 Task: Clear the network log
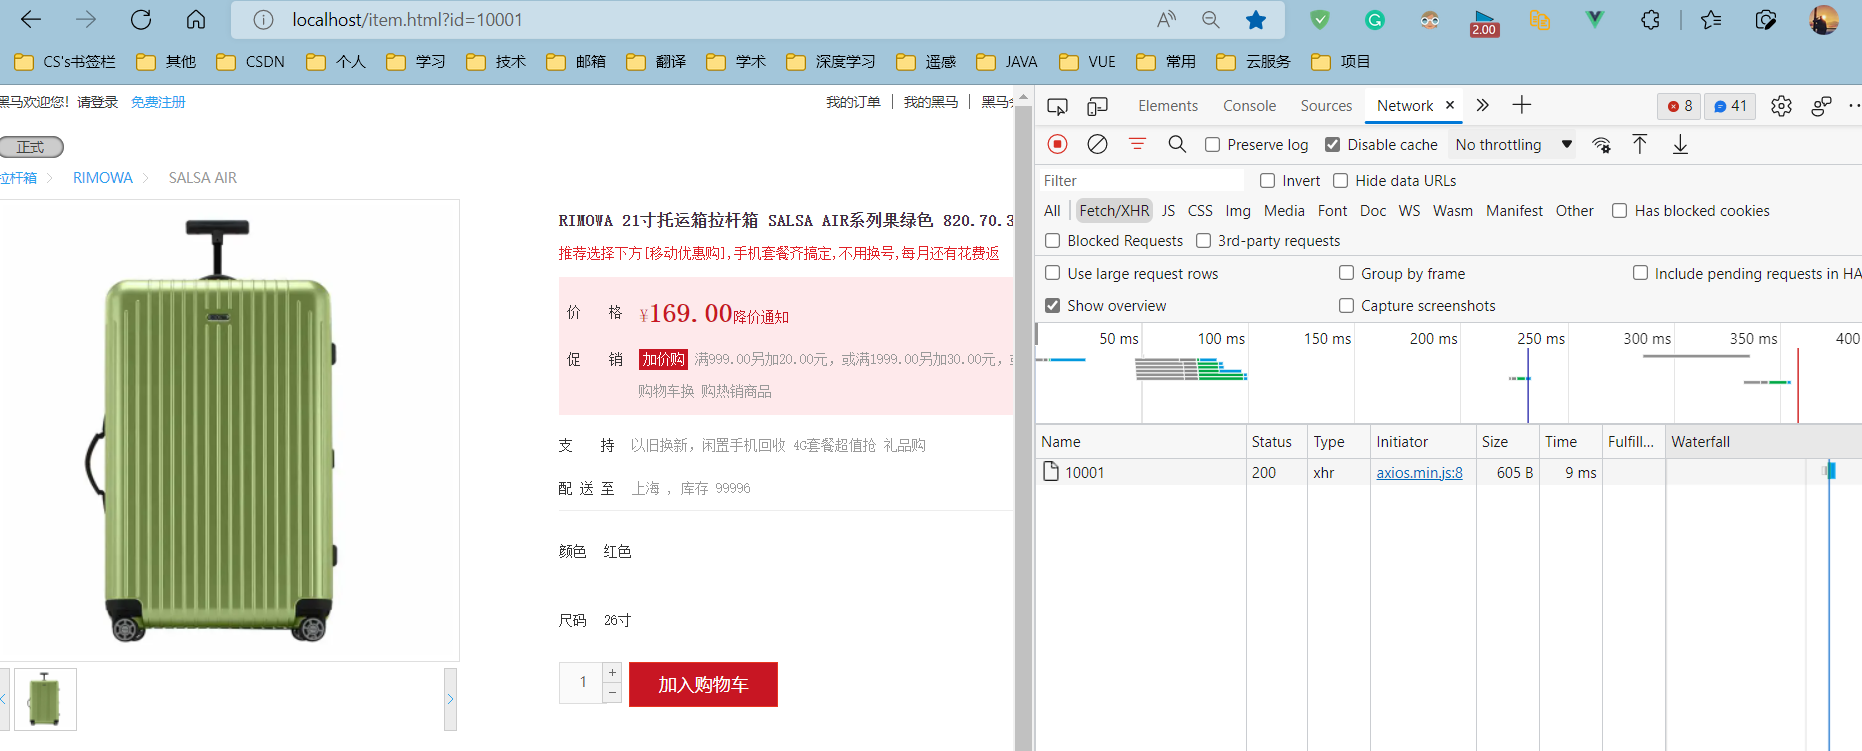click(x=1097, y=144)
